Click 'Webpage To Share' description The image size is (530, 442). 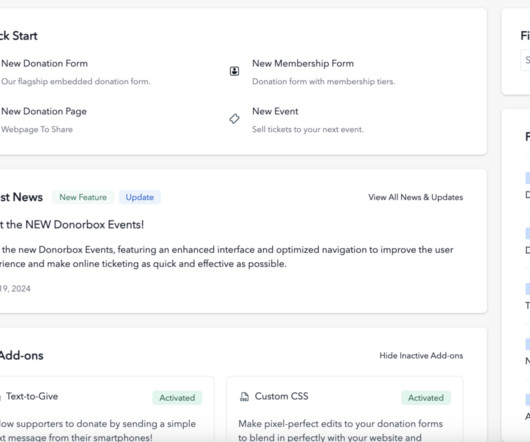(37, 130)
